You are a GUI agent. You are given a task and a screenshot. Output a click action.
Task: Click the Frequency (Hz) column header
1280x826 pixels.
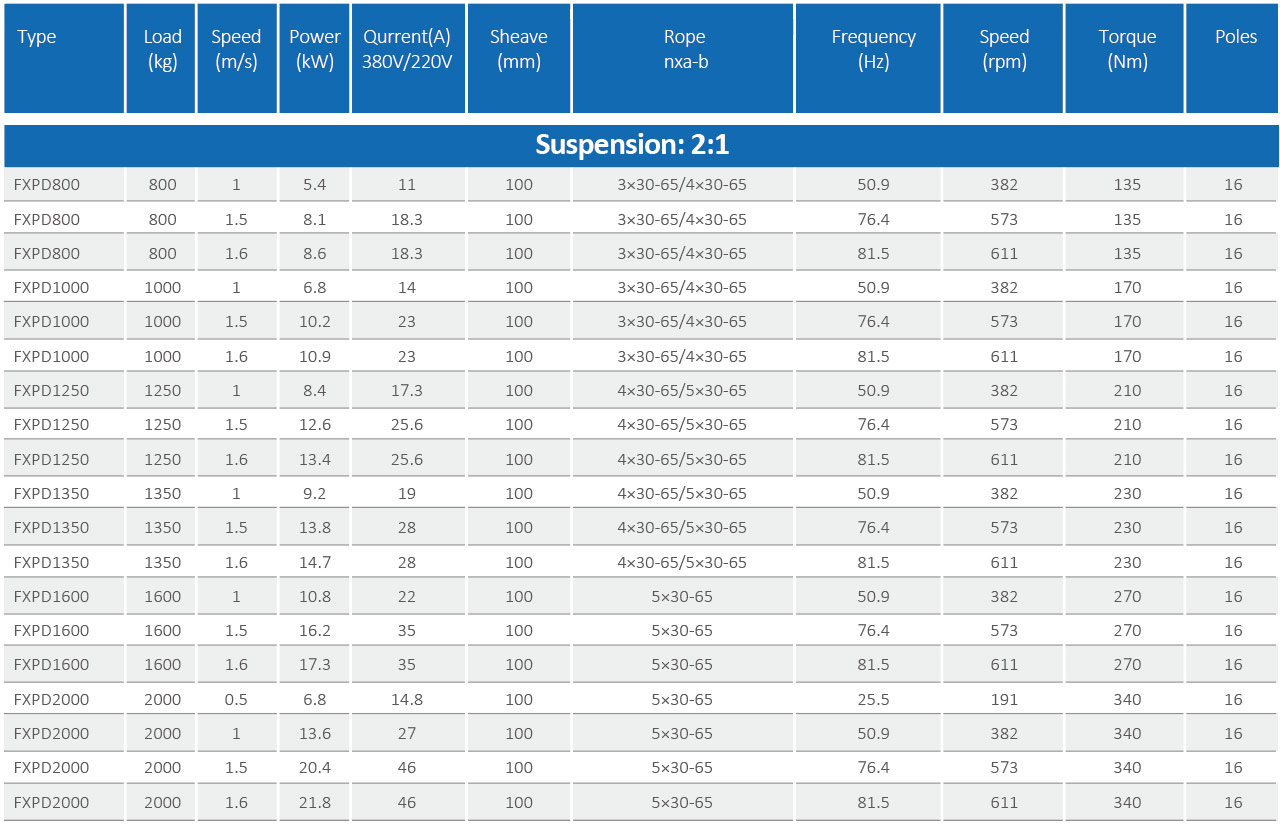pyautogui.click(x=873, y=49)
